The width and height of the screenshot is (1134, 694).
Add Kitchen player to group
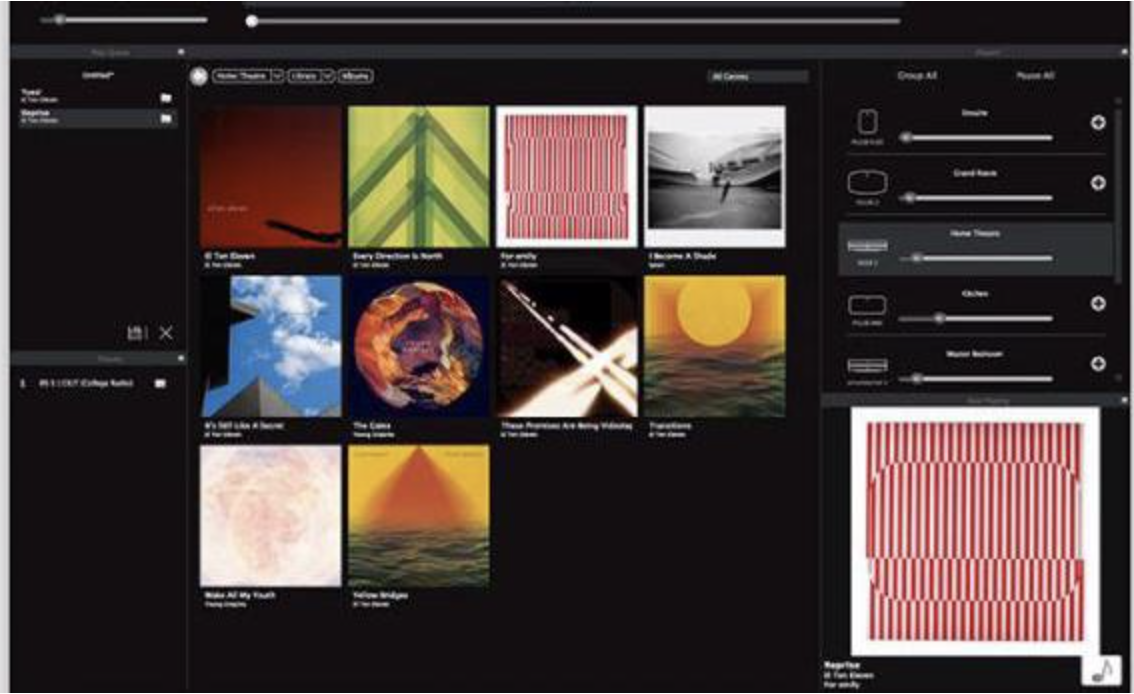[x=1097, y=304]
